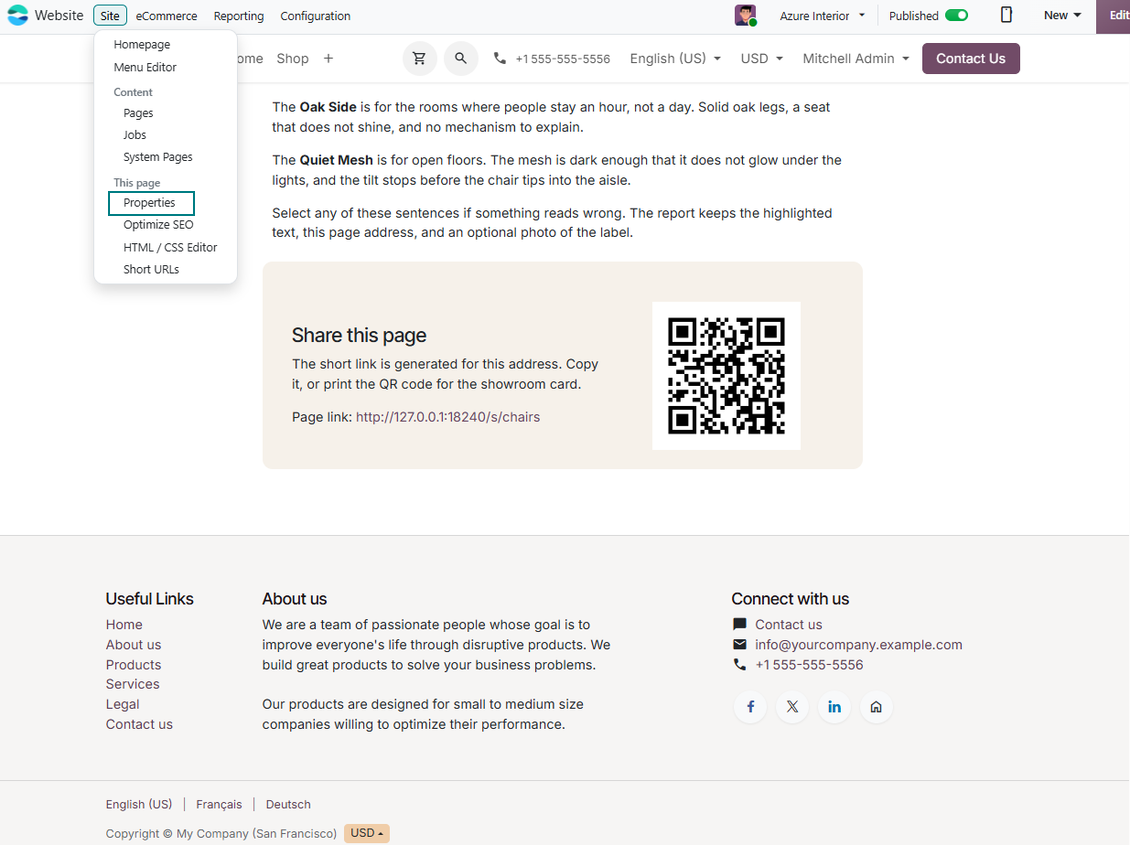
Task: Open the eCommerce menu
Action: (x=166, y=16)
